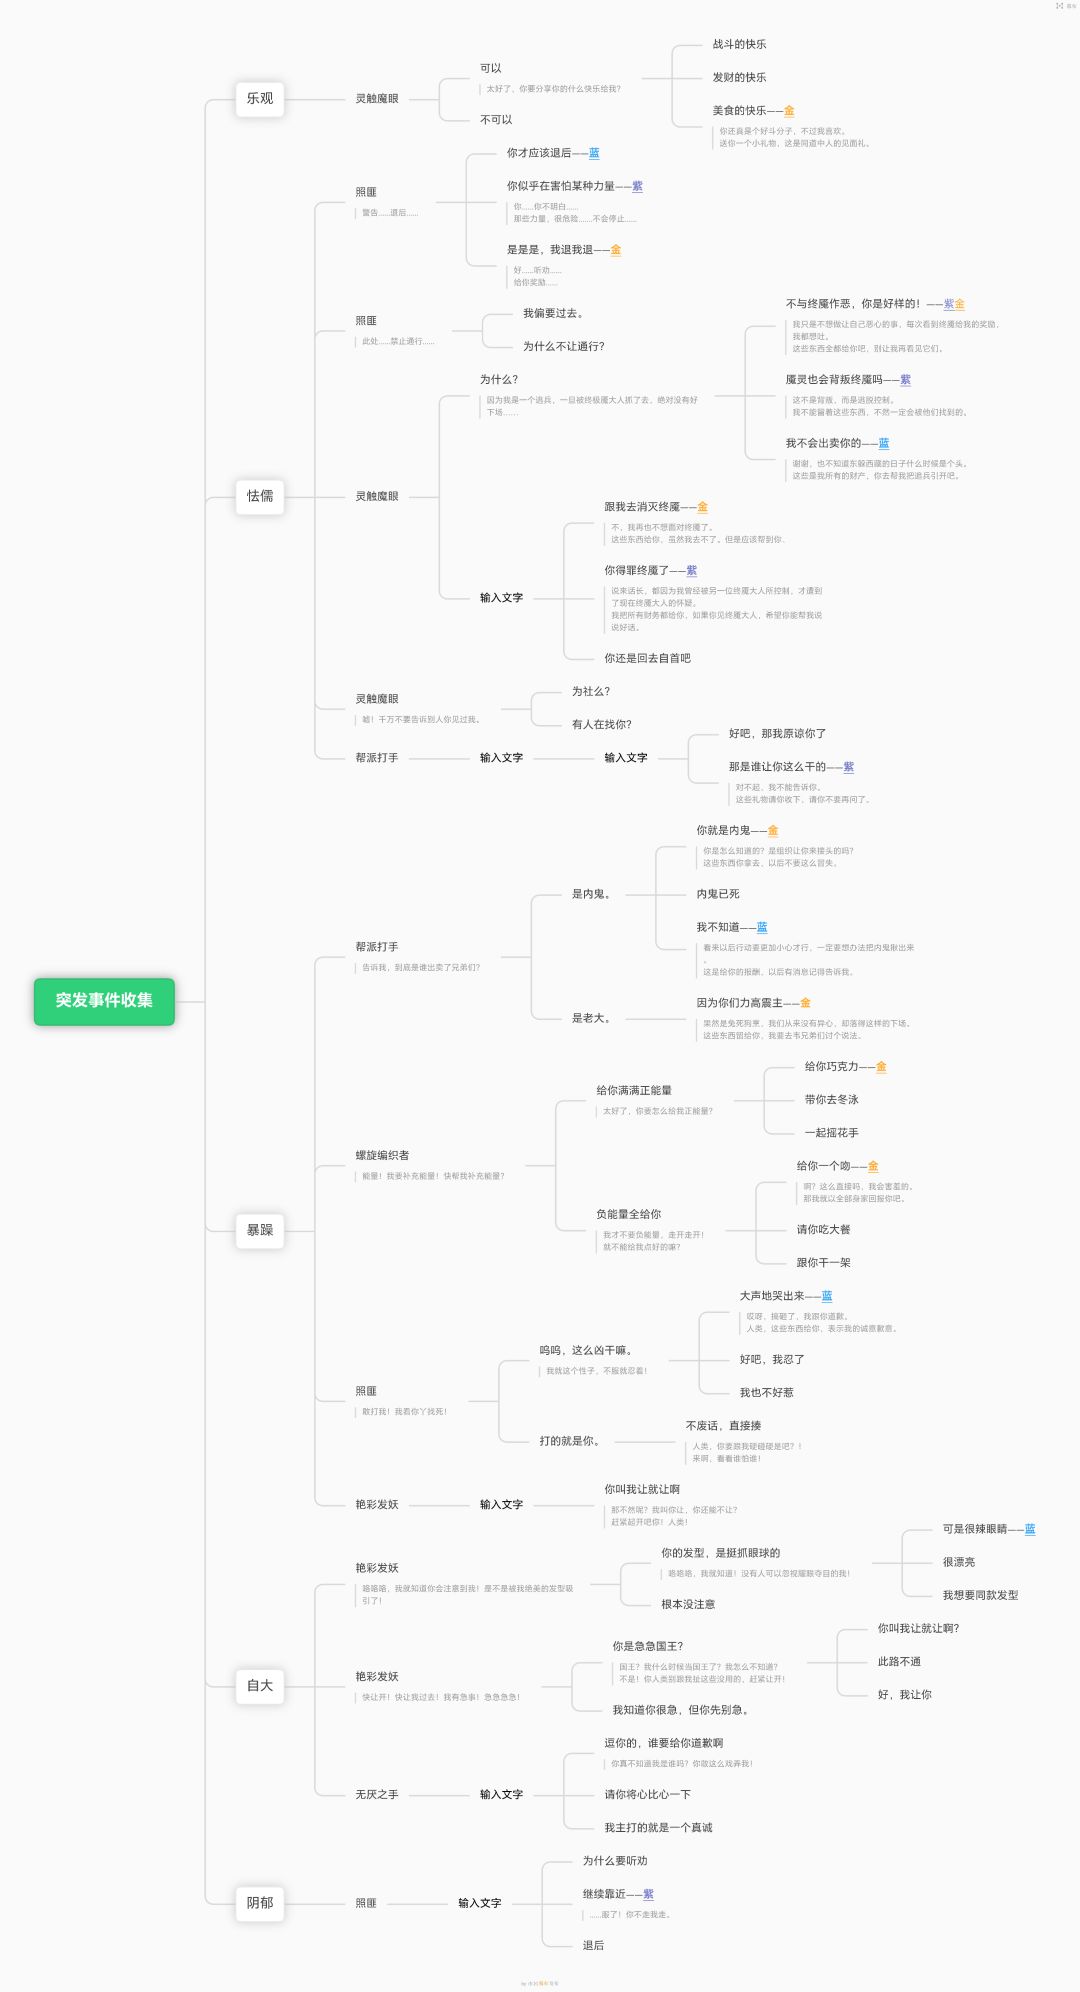Click the 金 link beside 跟我去消灭终魇
Image resolution: width=1080 pixels, height=1992 pixels.
[x=702, y=508]
